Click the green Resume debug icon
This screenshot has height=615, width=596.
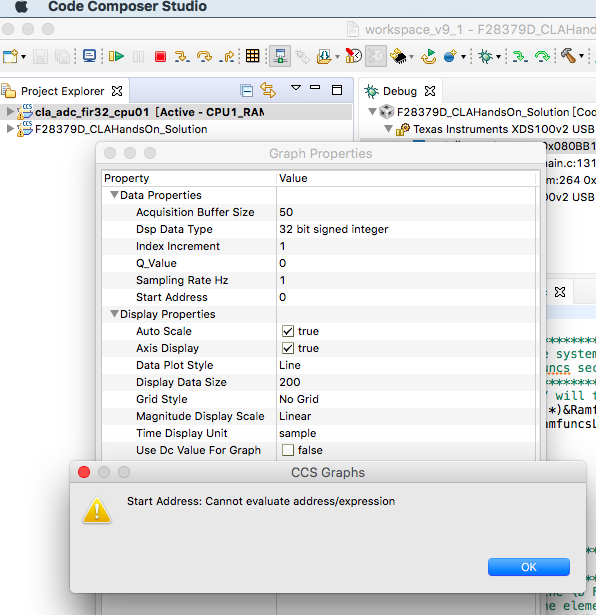click(x=116, y=56)
